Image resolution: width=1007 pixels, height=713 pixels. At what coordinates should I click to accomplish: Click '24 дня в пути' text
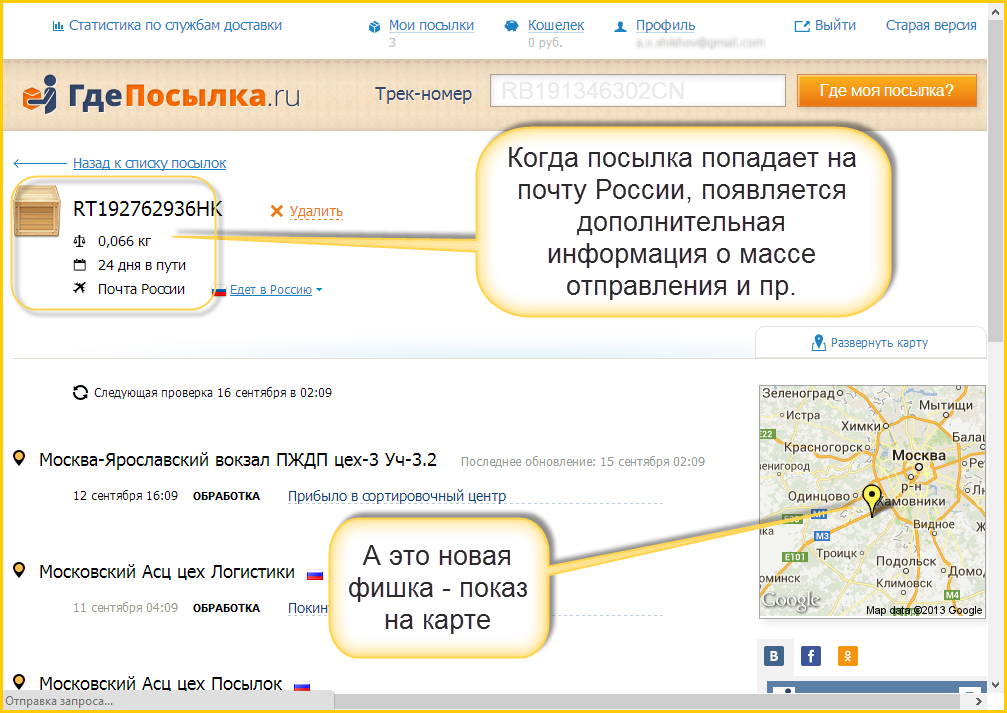click(x=142, y=265)
